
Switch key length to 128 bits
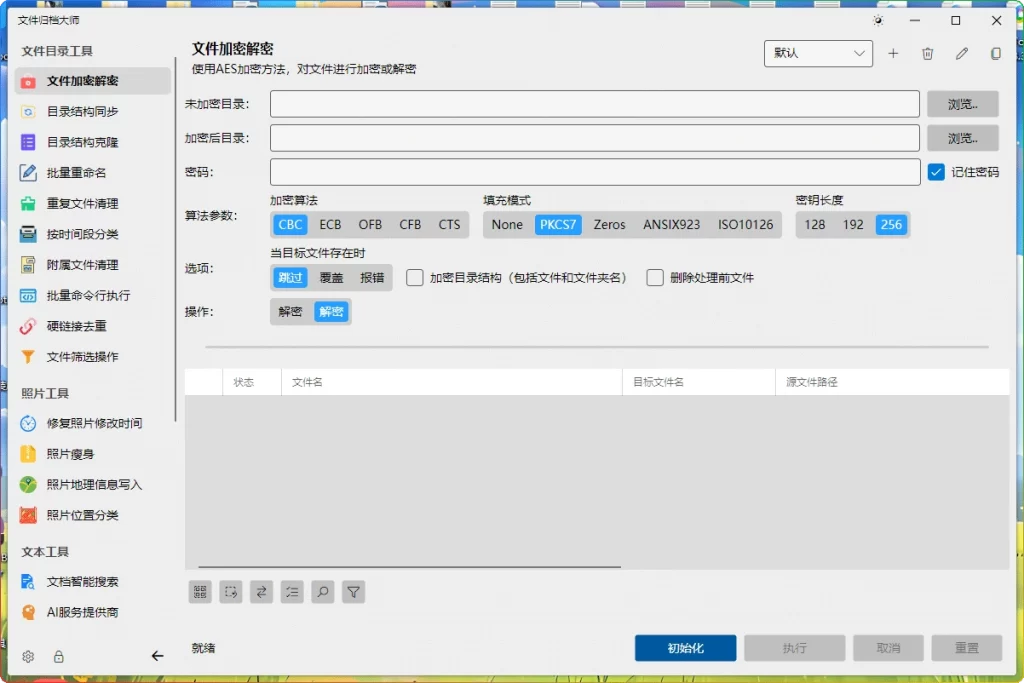(815, 224)
